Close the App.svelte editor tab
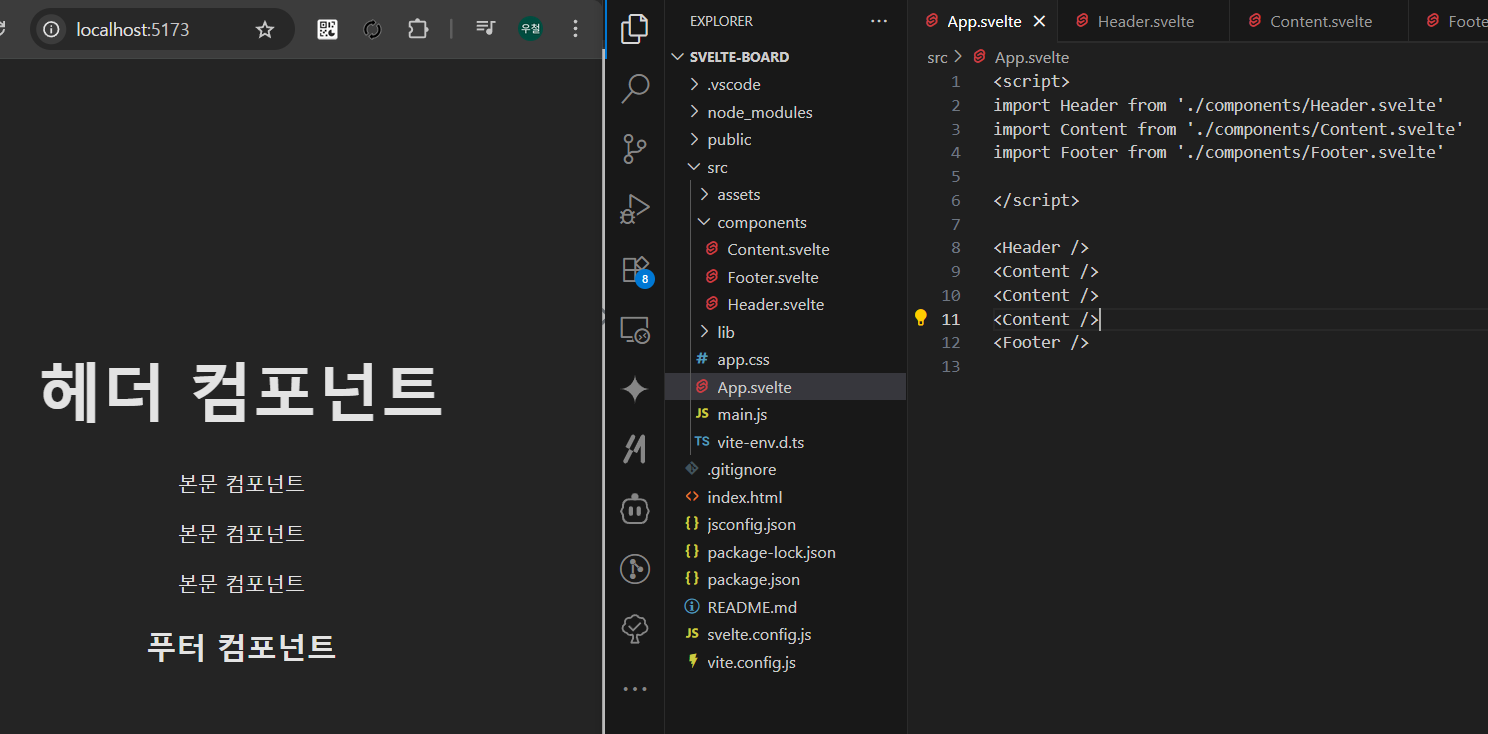The width and height of the screenshot is (1488, 734). [x=1039, y=21]
